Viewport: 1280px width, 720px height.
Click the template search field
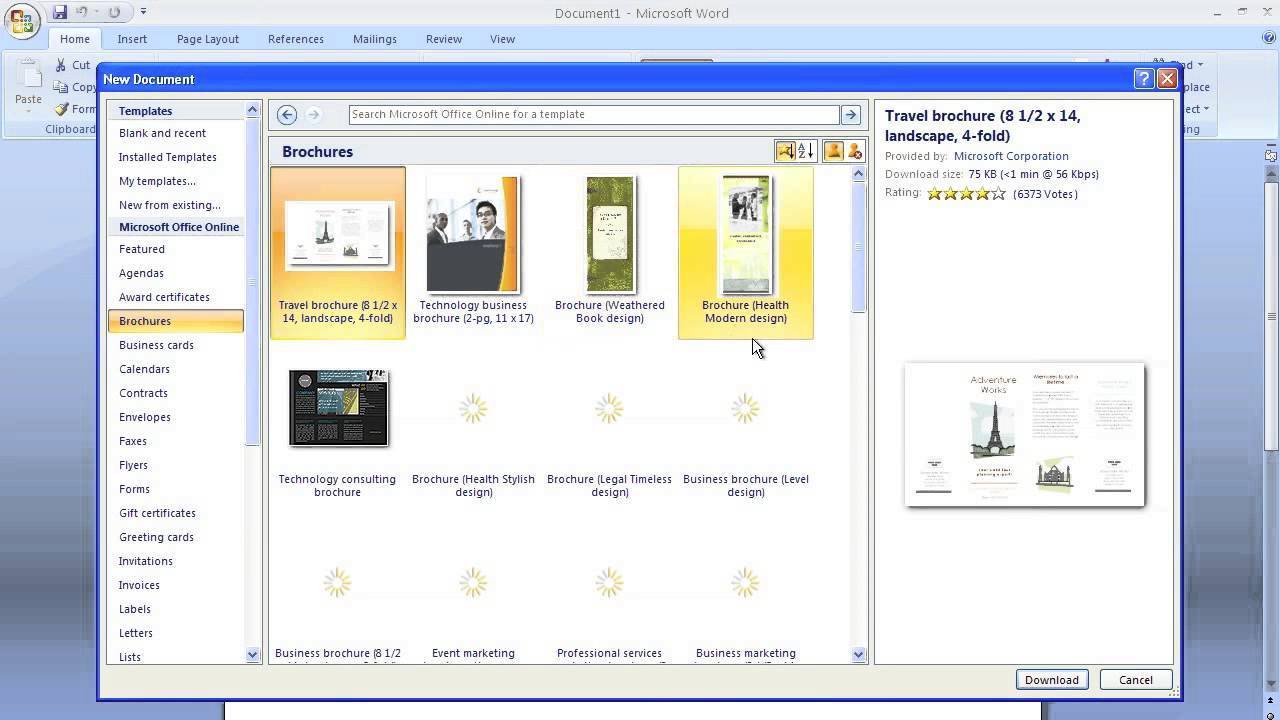pyautogui.click(x=593, y=115)
